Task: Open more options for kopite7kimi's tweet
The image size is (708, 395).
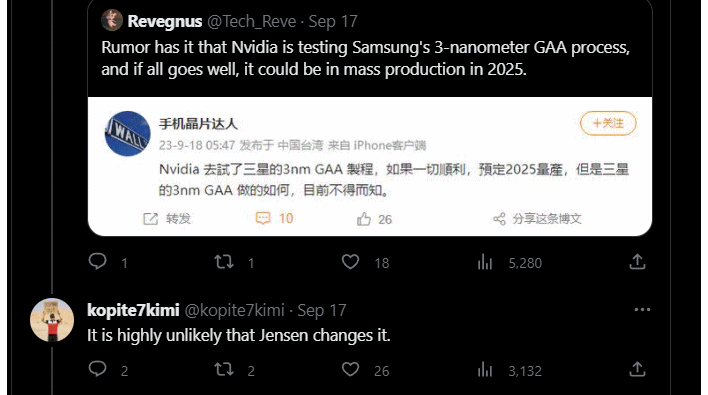Action: pos(642,310)
